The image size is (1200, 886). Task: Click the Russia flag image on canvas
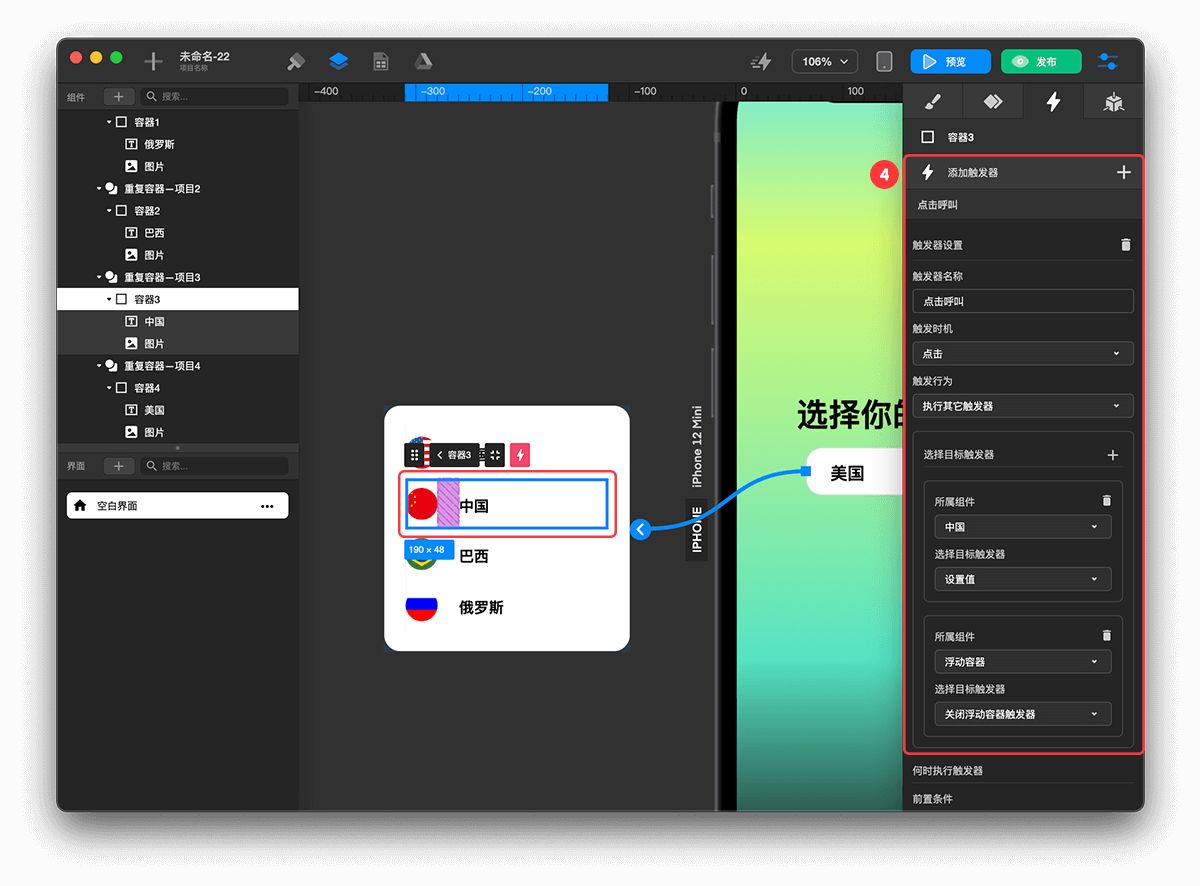pyautogui.click(x=421, y=607)
